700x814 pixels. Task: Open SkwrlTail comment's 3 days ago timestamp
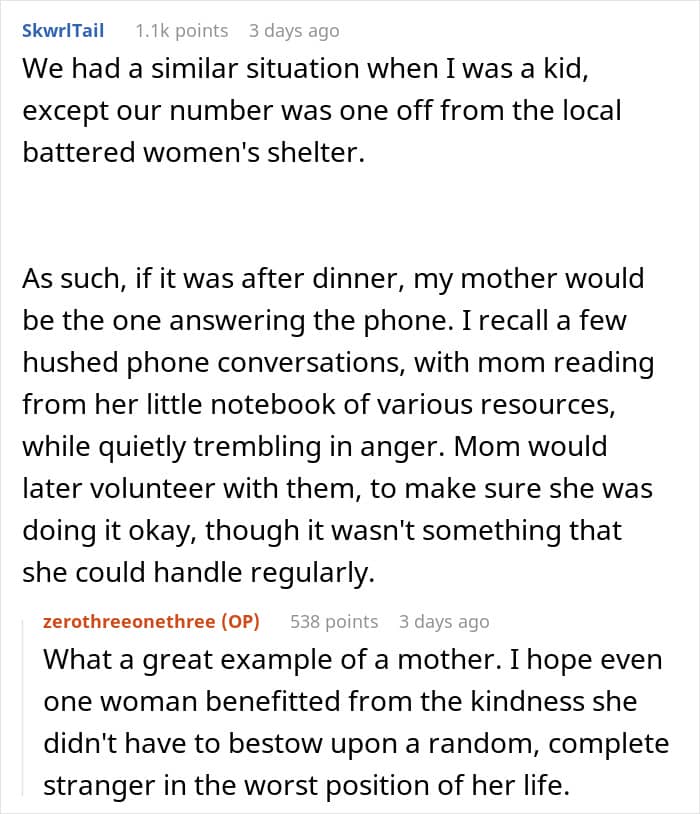(x=294, y=31)
